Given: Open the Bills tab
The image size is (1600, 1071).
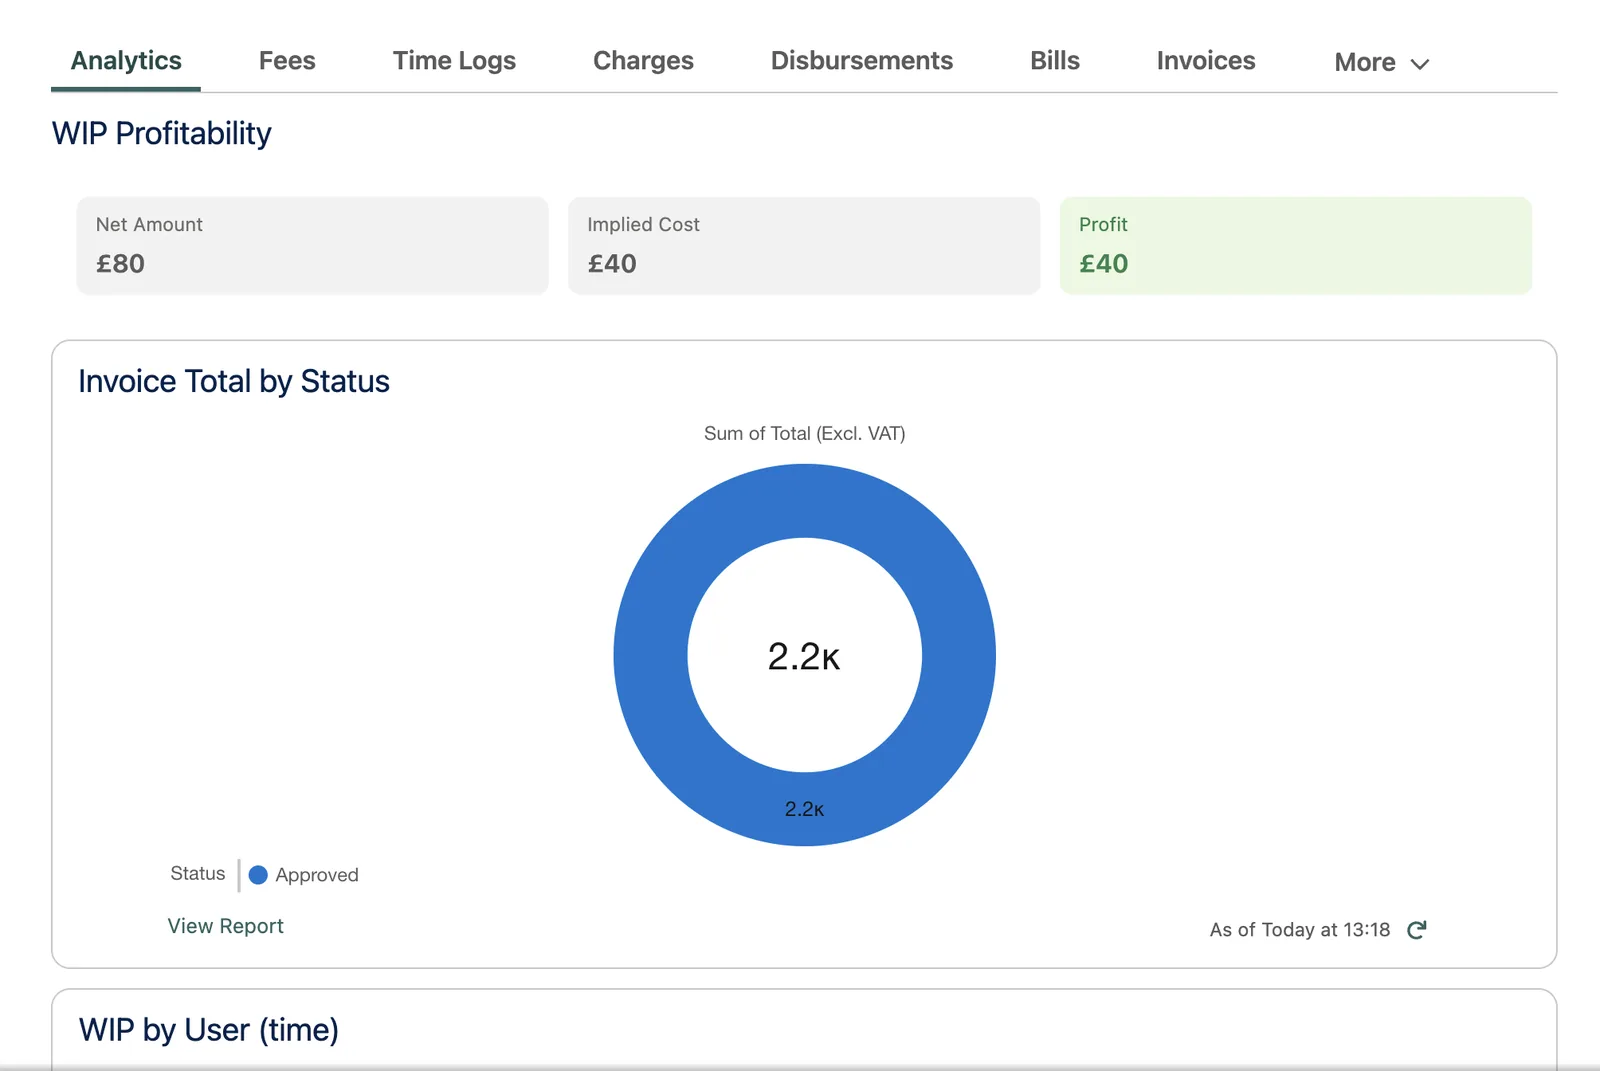Looking at the screenshot, I should [x=1055, y=61].
